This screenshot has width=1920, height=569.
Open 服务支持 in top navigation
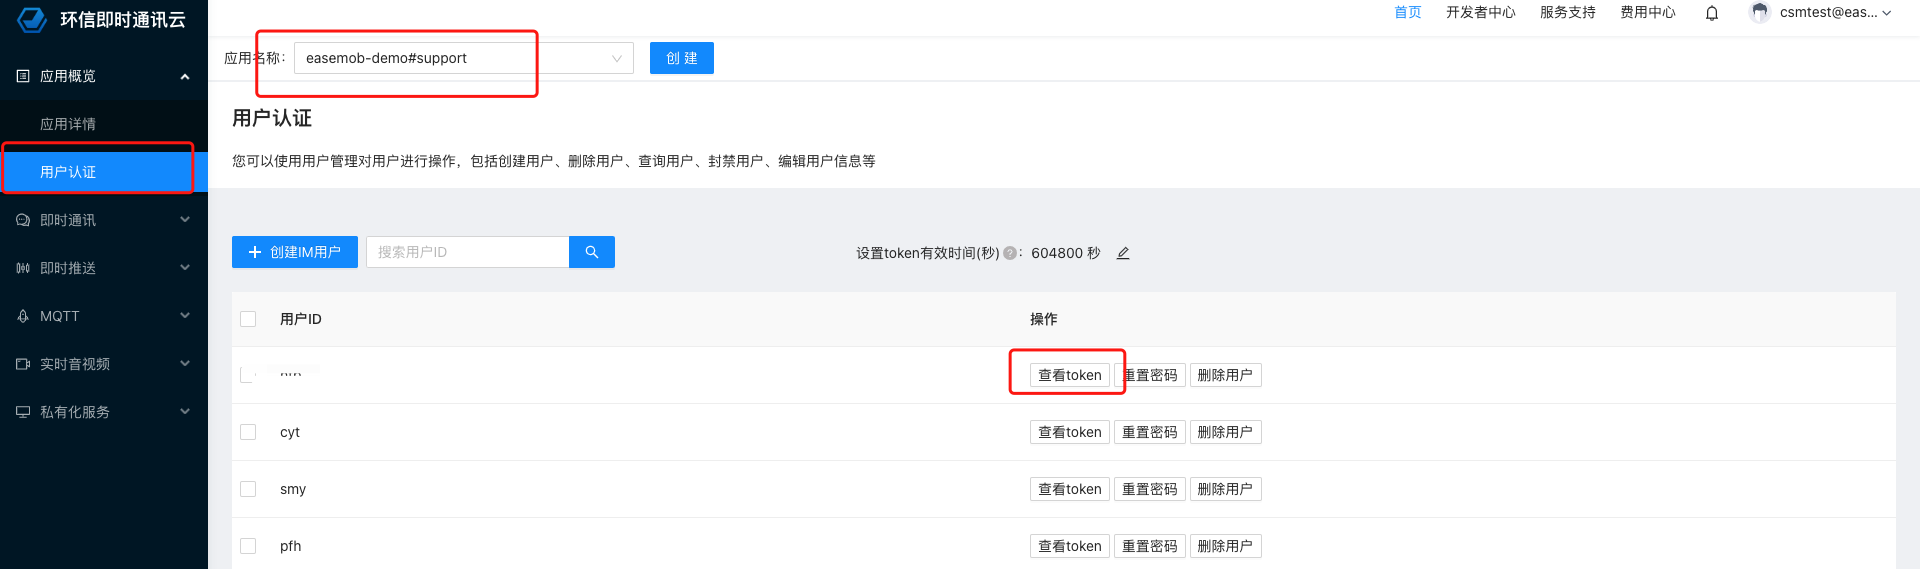(x=1568, y=12)
